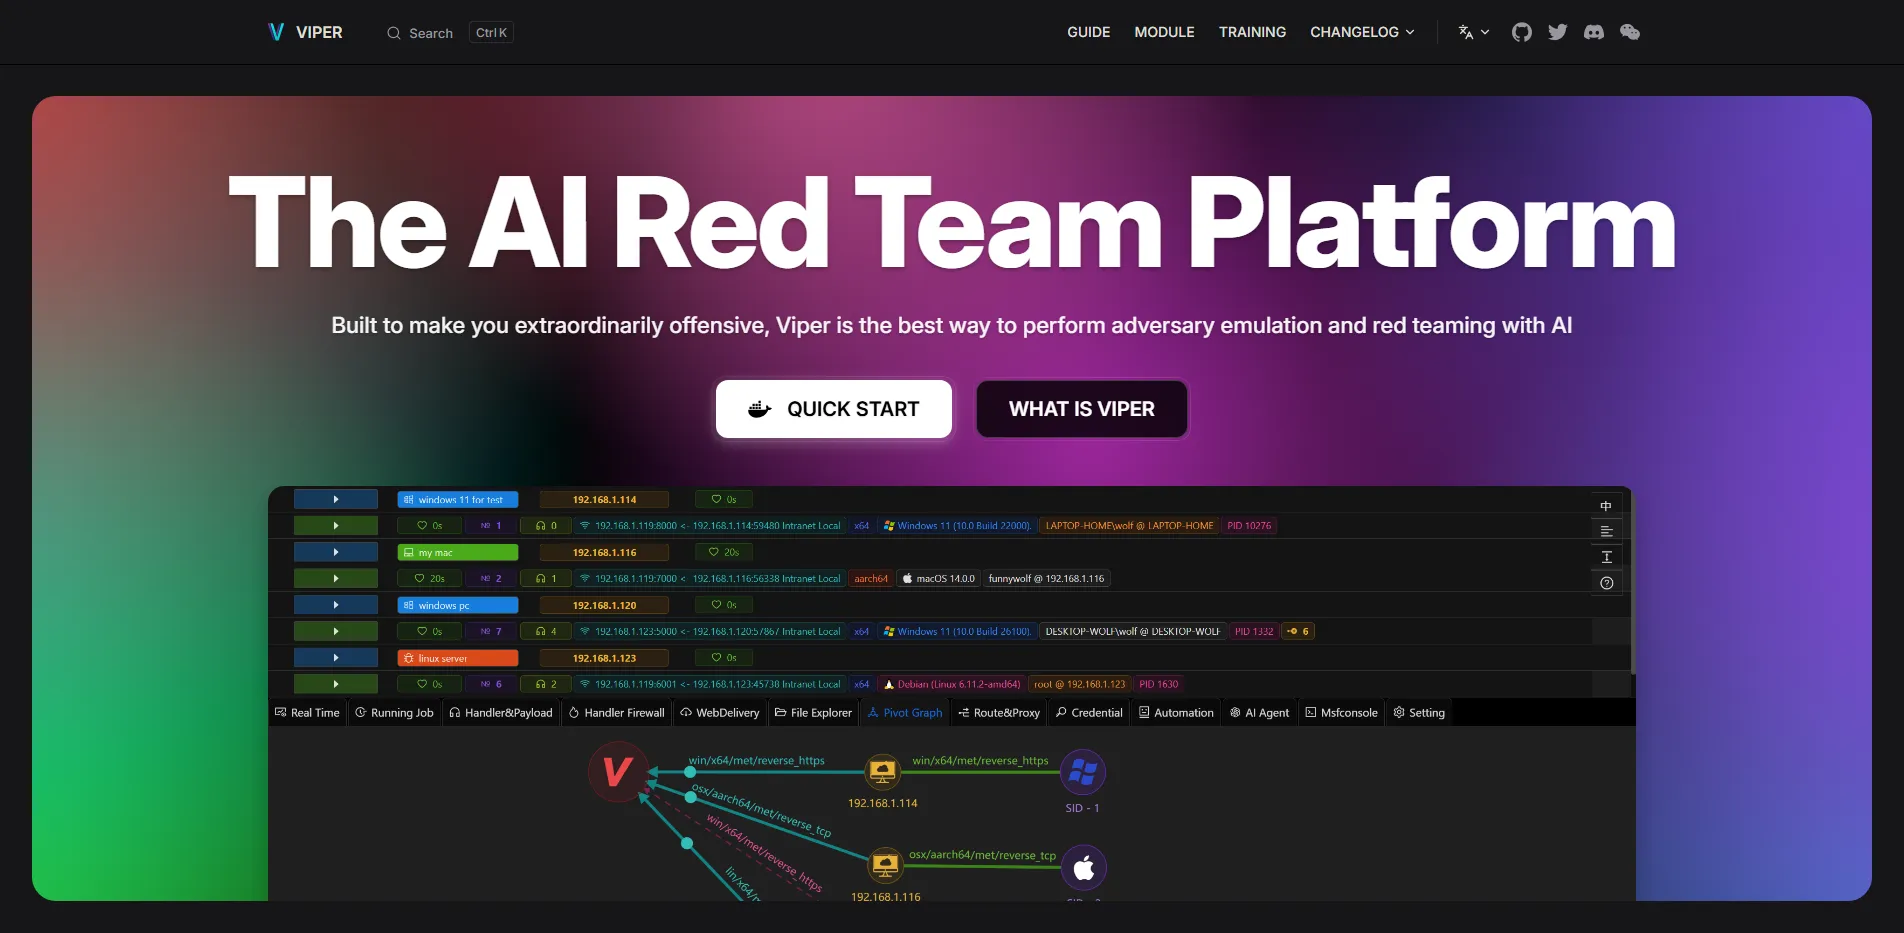
Task: Expand the linux server host row
Action: tap(336, 658)
